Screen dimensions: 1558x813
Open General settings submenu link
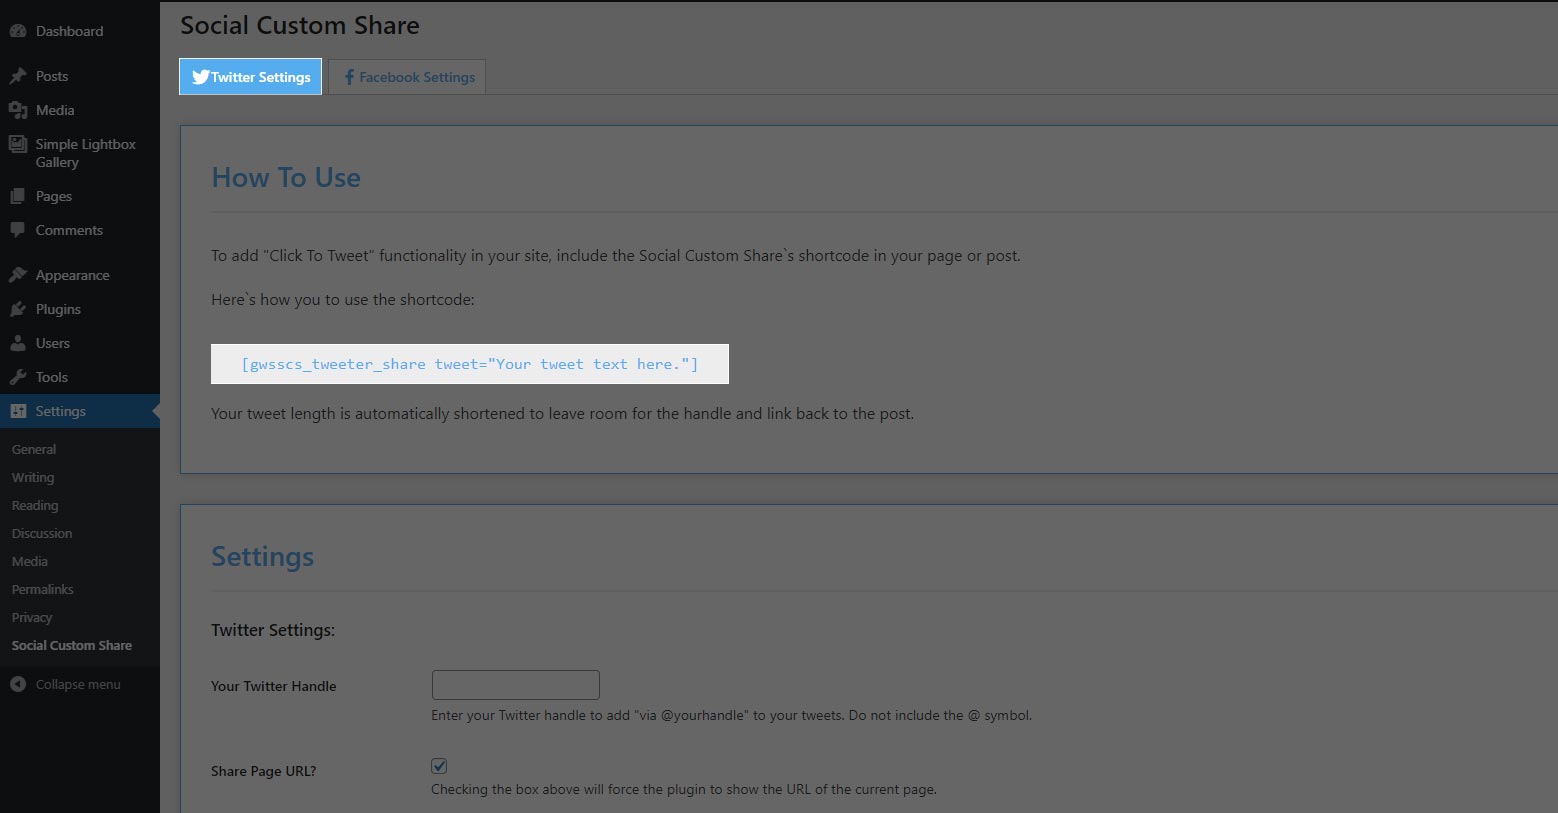pos(34,450)
